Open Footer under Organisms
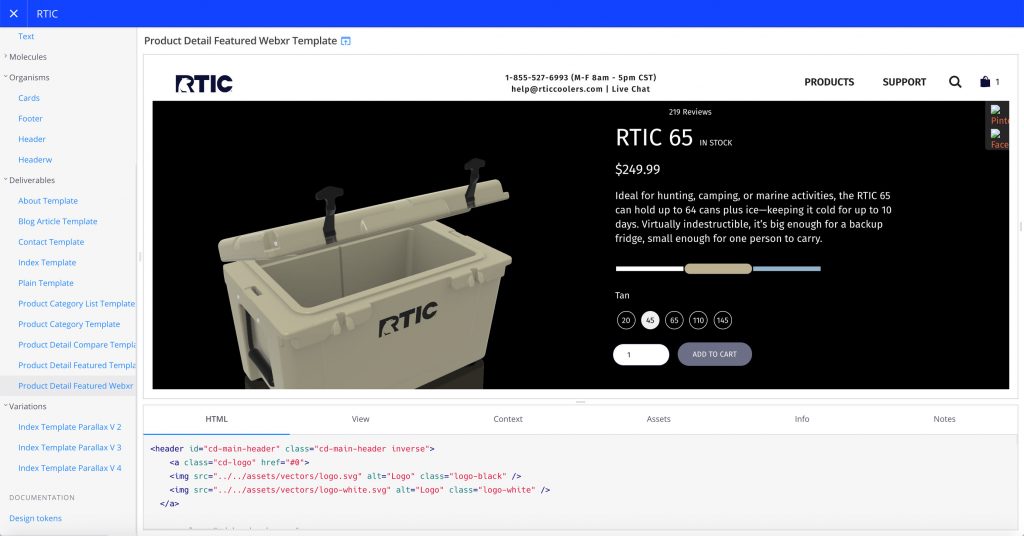Image resolution: width=1024 pixels, height=536 pixels. [30, 119]
